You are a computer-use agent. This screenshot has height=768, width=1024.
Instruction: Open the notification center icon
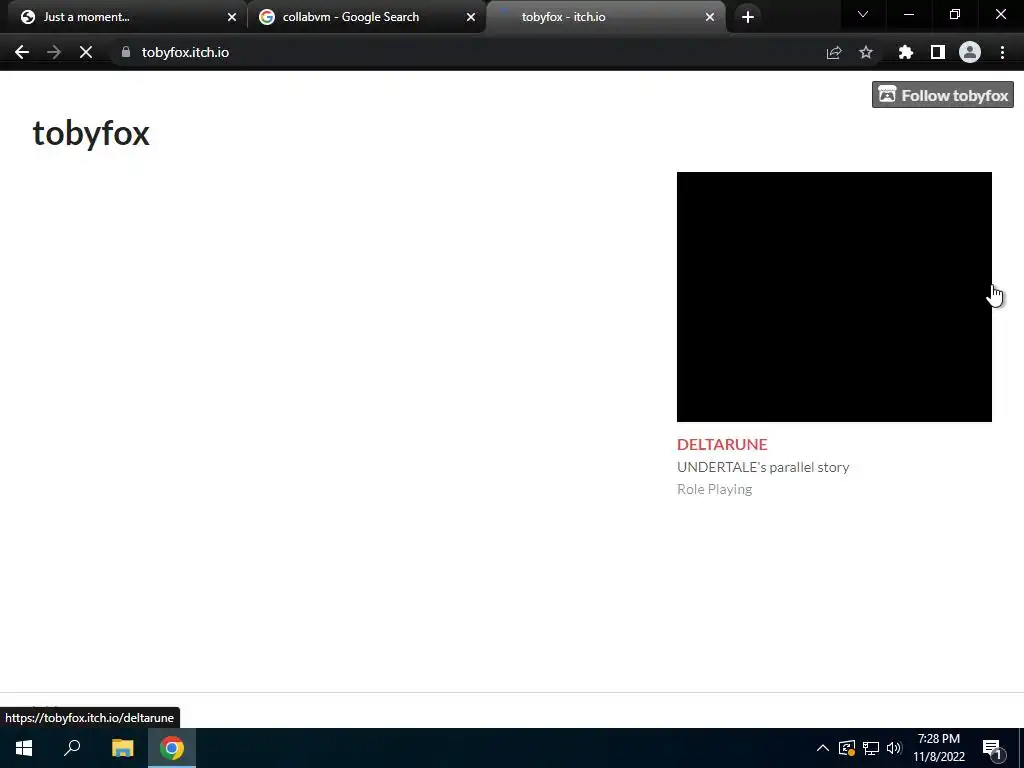tap(992, 748)
